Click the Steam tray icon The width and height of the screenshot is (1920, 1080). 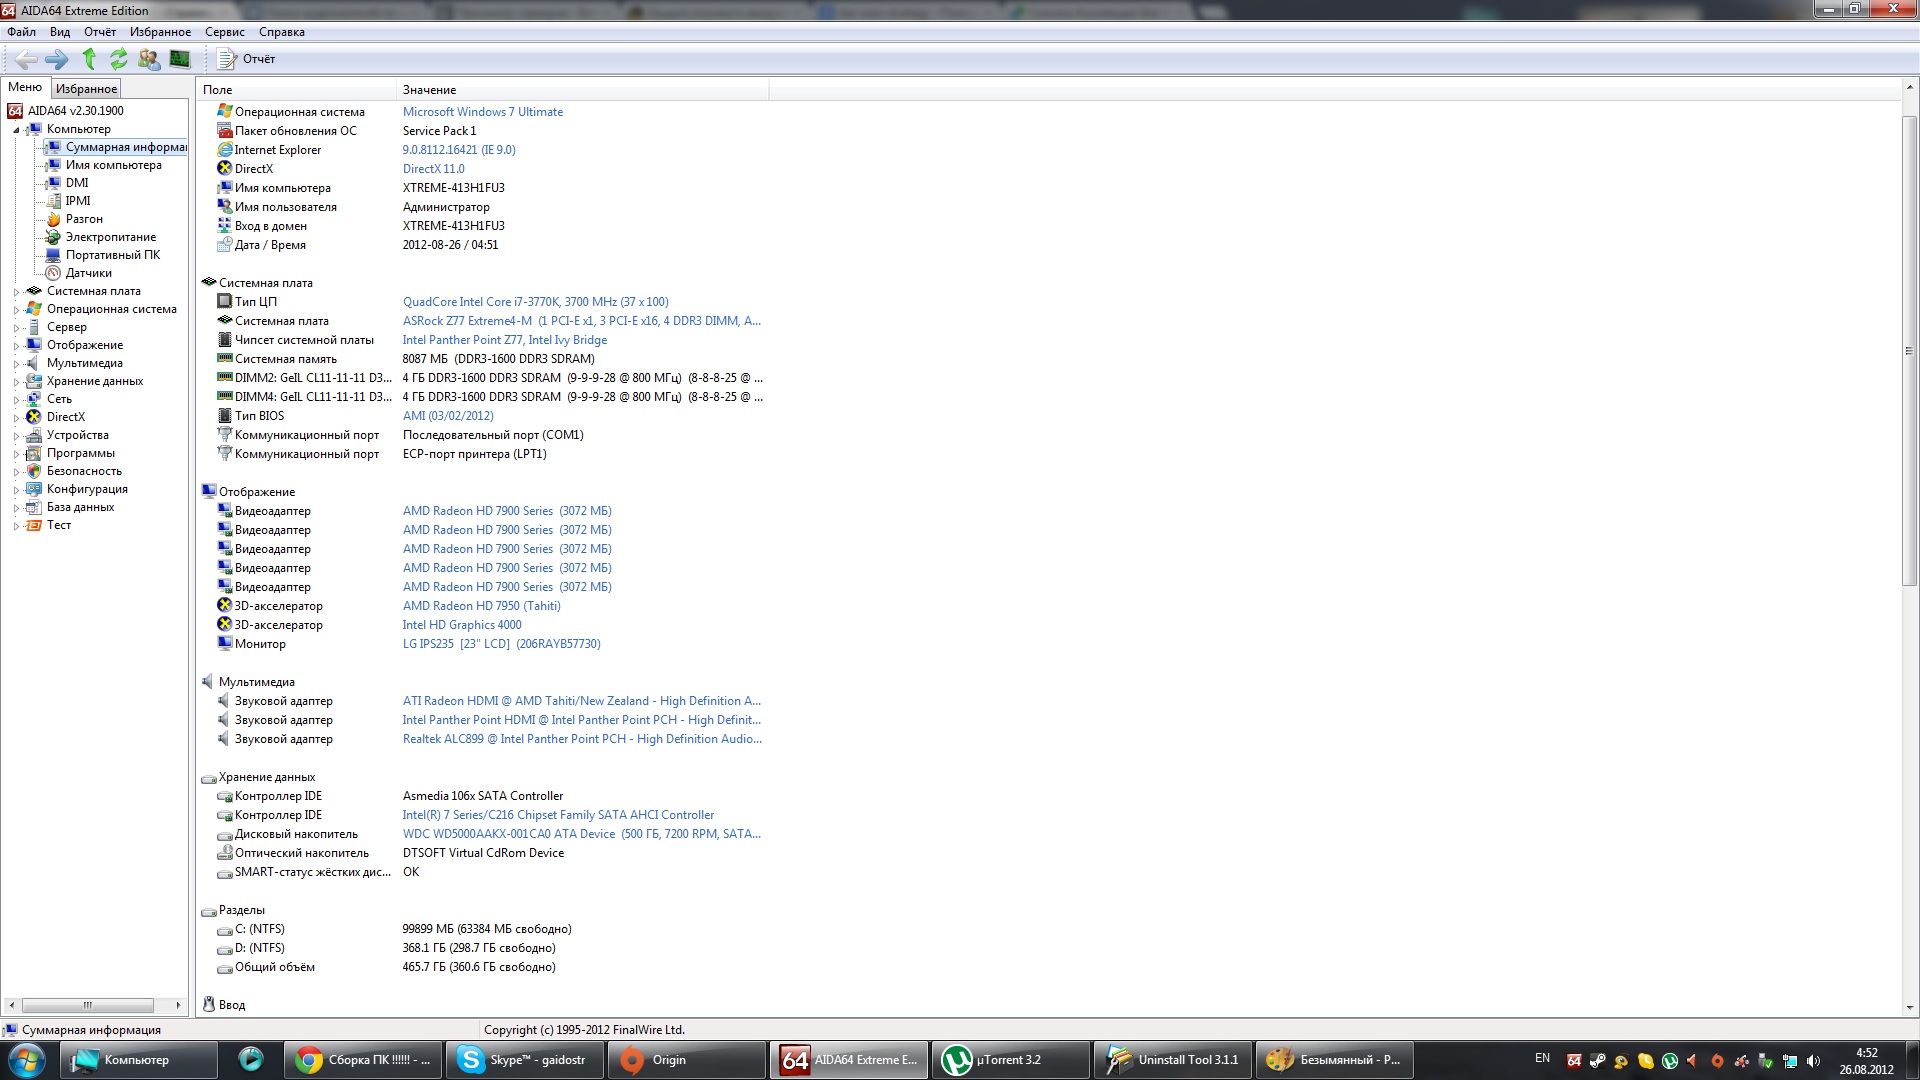coord(1597,1061)
